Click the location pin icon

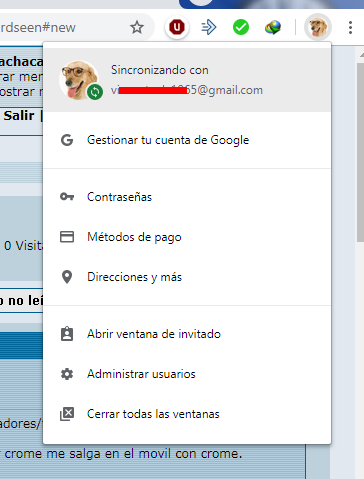[67, 277]
